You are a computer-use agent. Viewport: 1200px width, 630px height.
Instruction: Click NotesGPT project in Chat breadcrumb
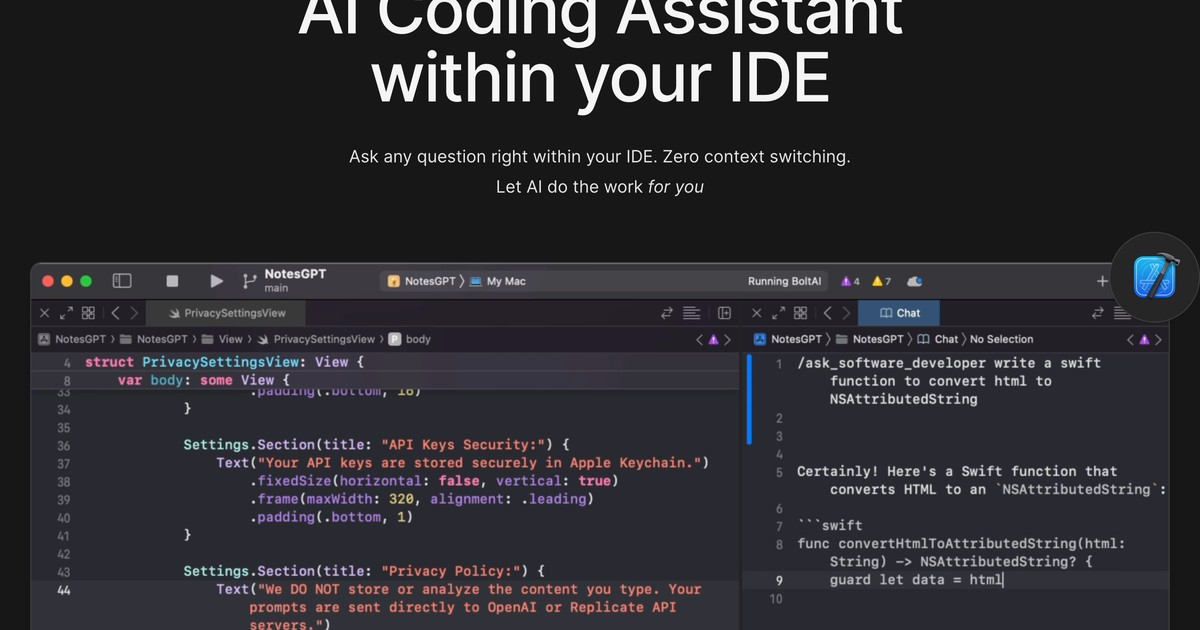pos(788,339)
